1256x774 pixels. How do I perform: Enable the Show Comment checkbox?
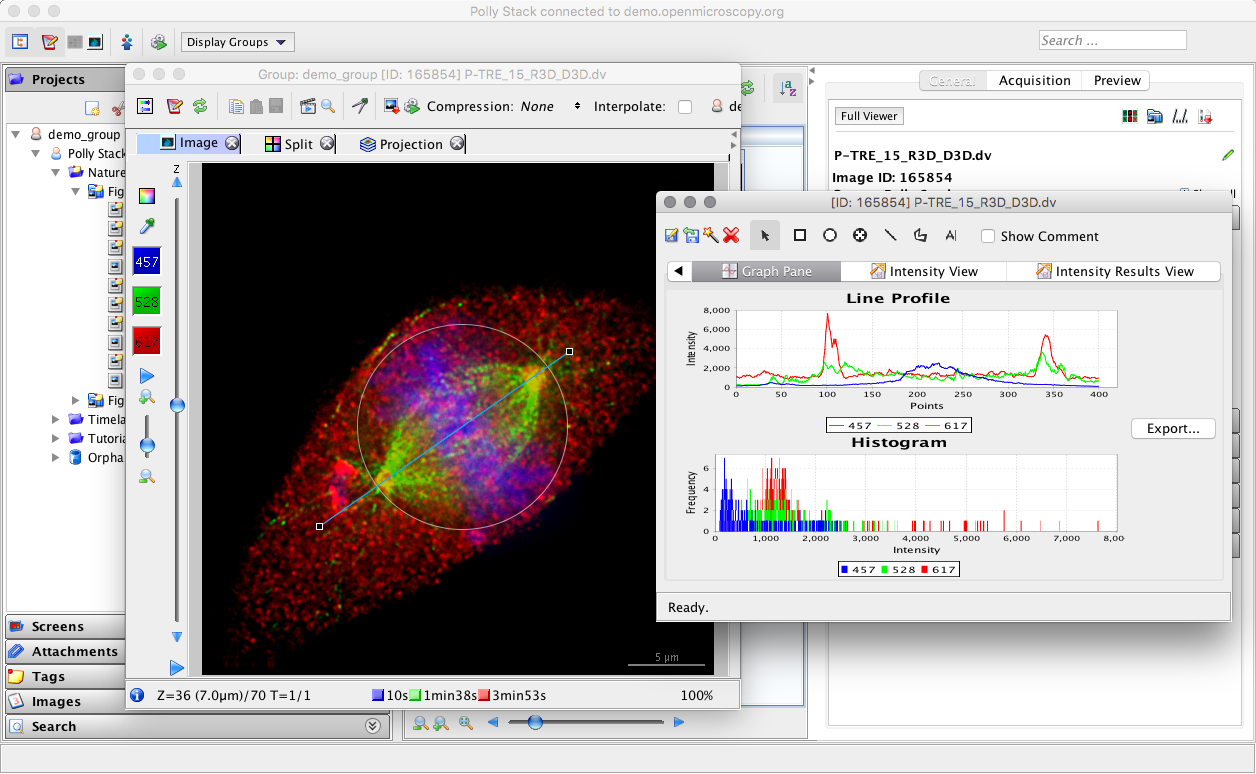click(x=988, y=237)
